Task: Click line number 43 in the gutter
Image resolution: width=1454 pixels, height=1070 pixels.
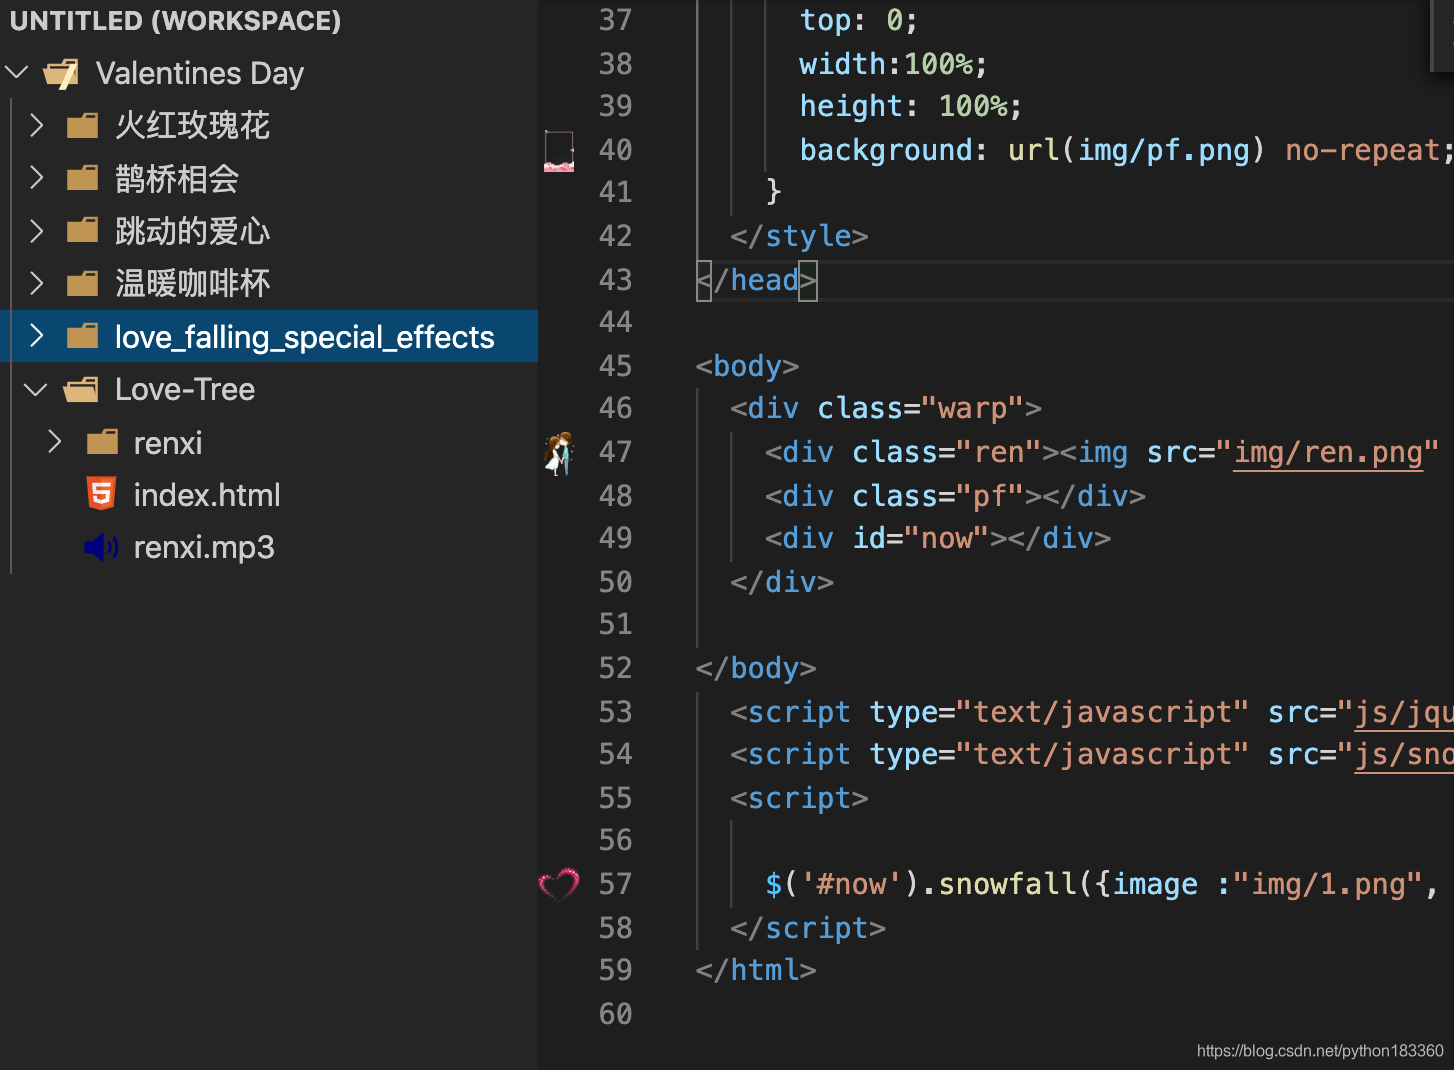Action: 615,280
